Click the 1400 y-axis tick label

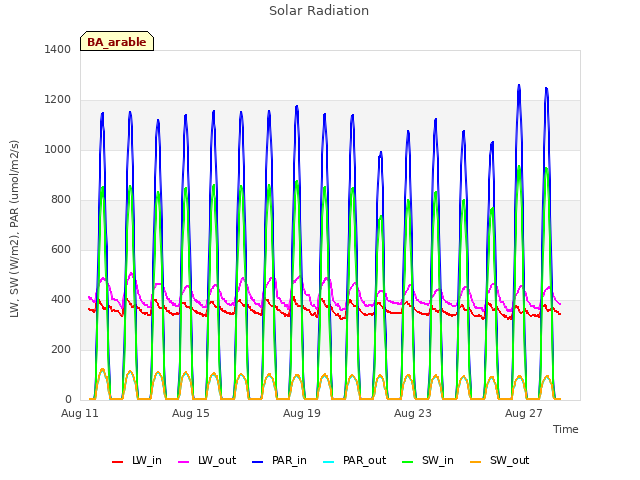click(x=58, y=49)
